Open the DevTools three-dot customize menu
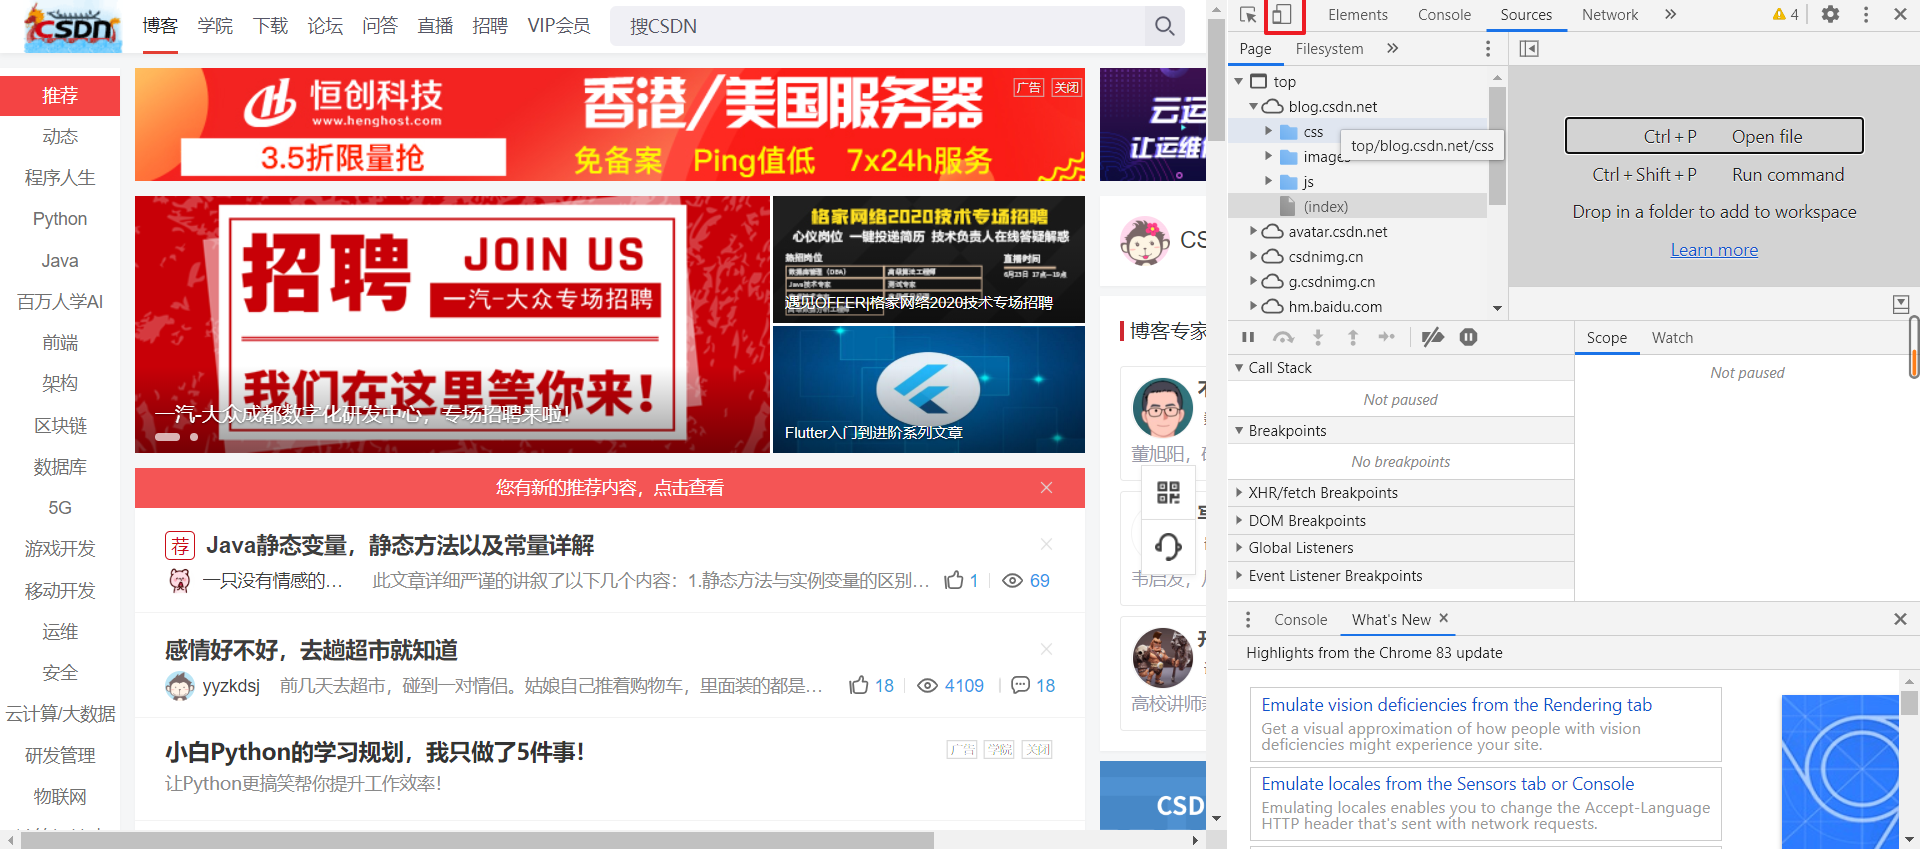 point(1866,14)
